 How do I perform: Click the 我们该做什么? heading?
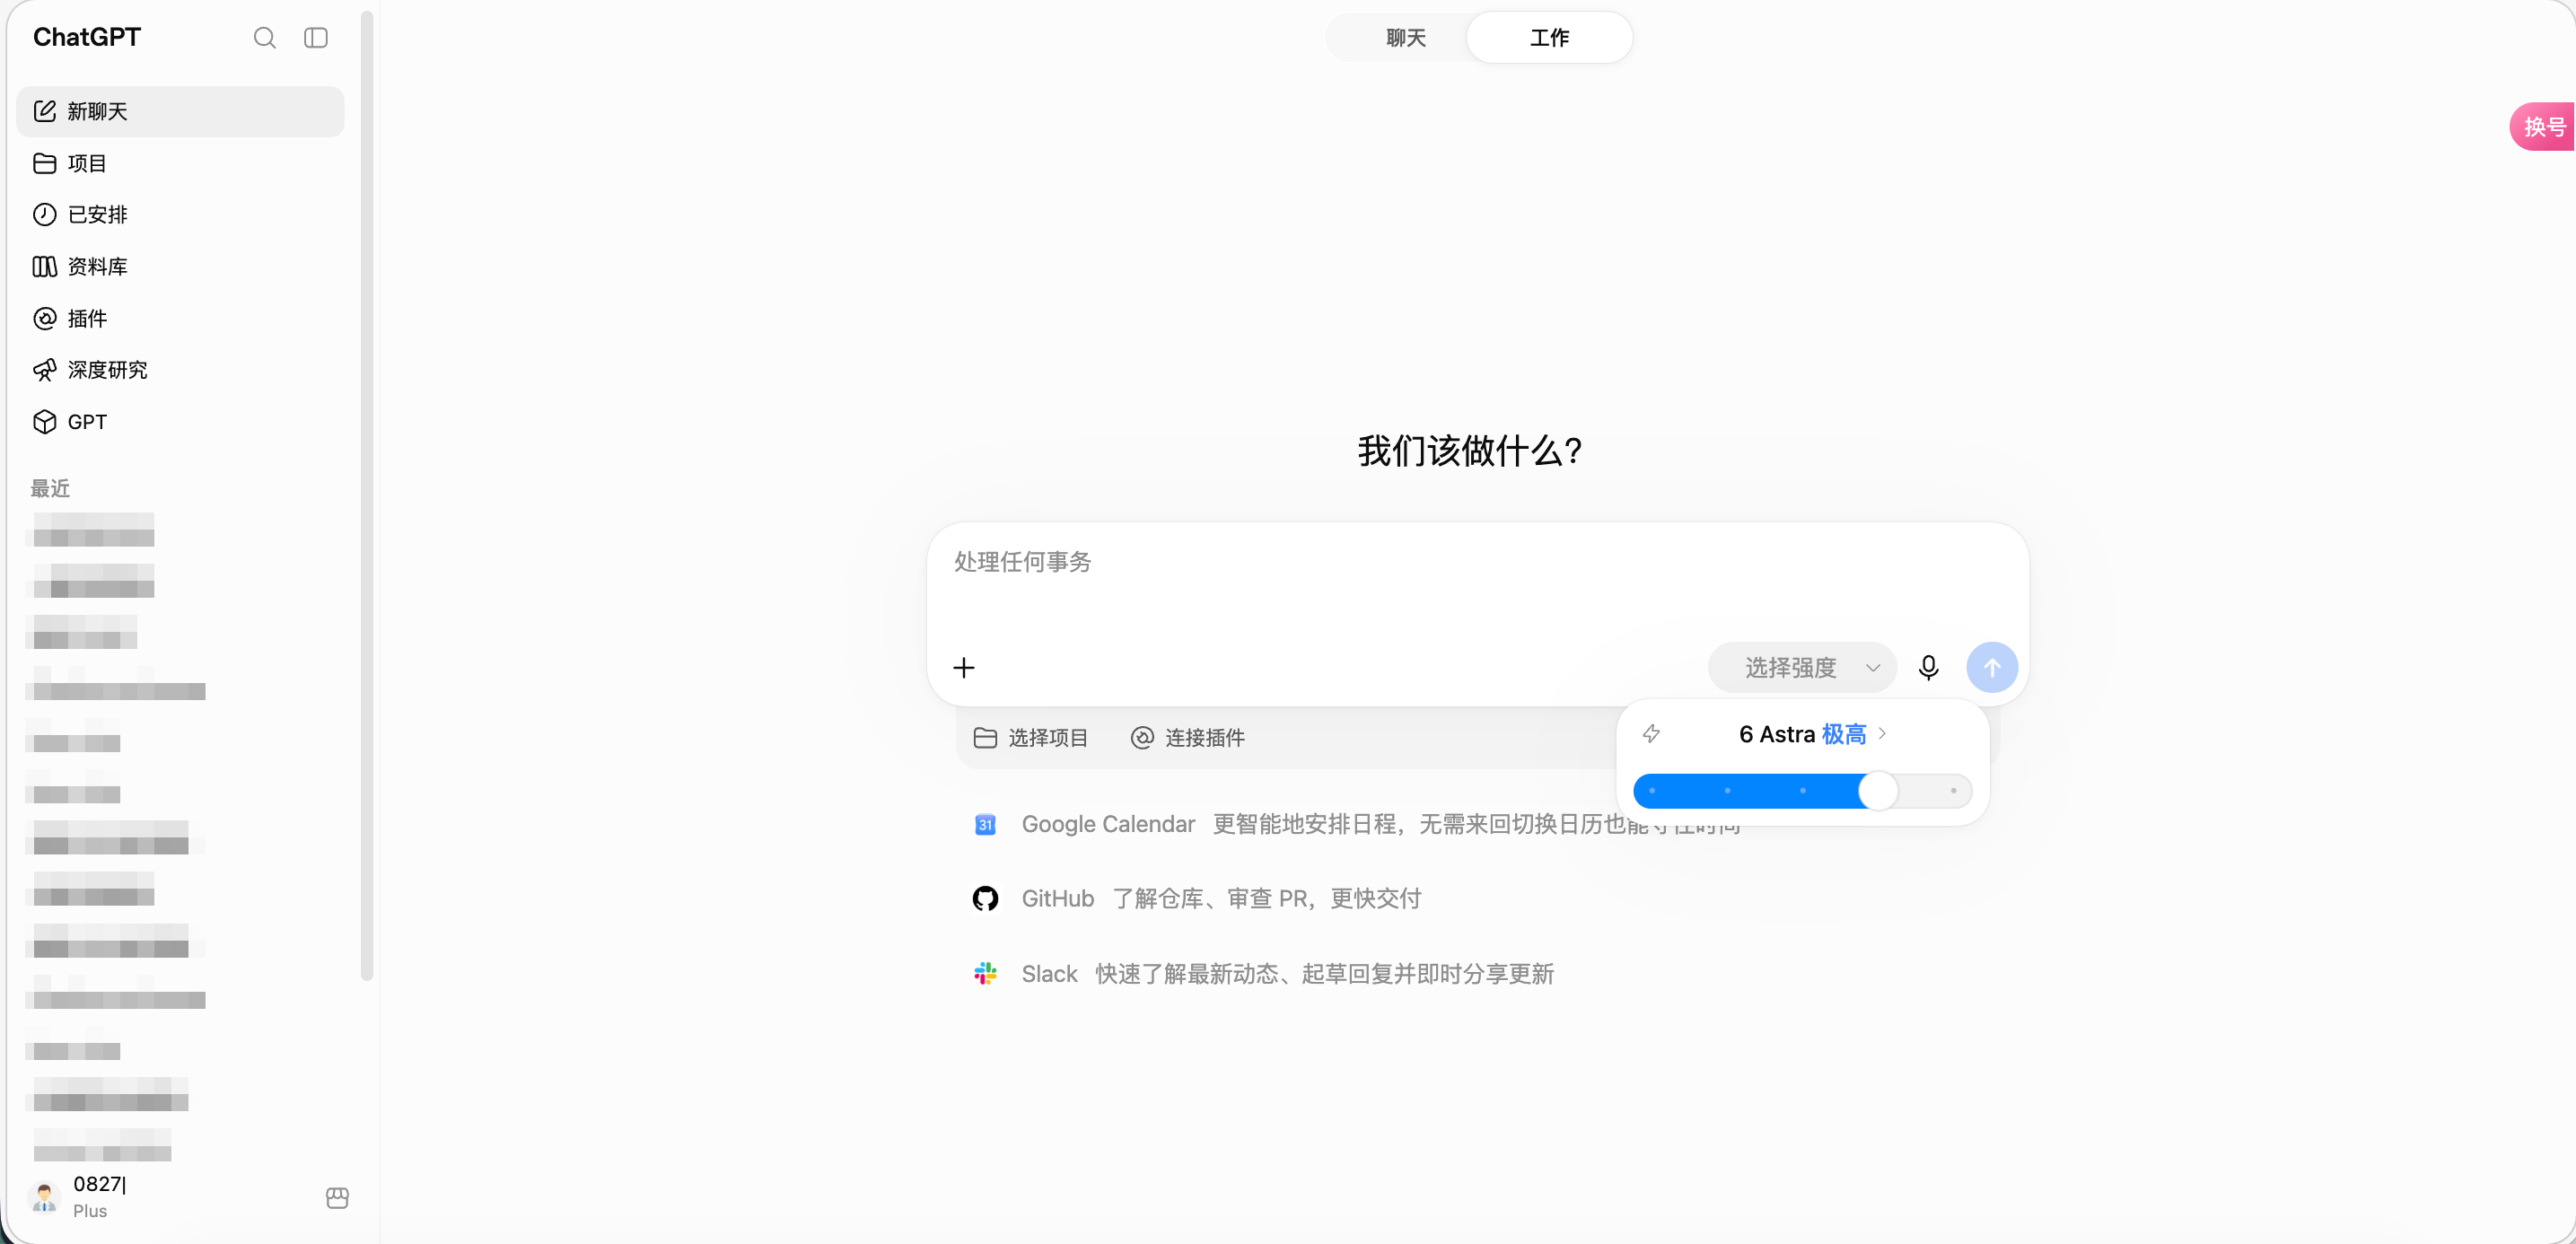[1469, 451]
